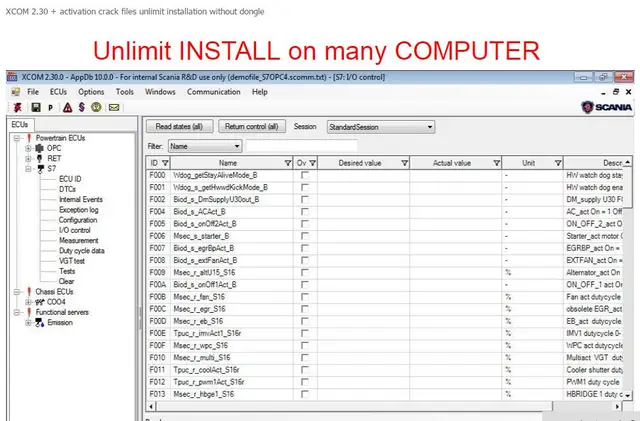This screenshot has width=640, height=421.
Task: Click the Ov column filter funnel icon
Action: (313, 163)
